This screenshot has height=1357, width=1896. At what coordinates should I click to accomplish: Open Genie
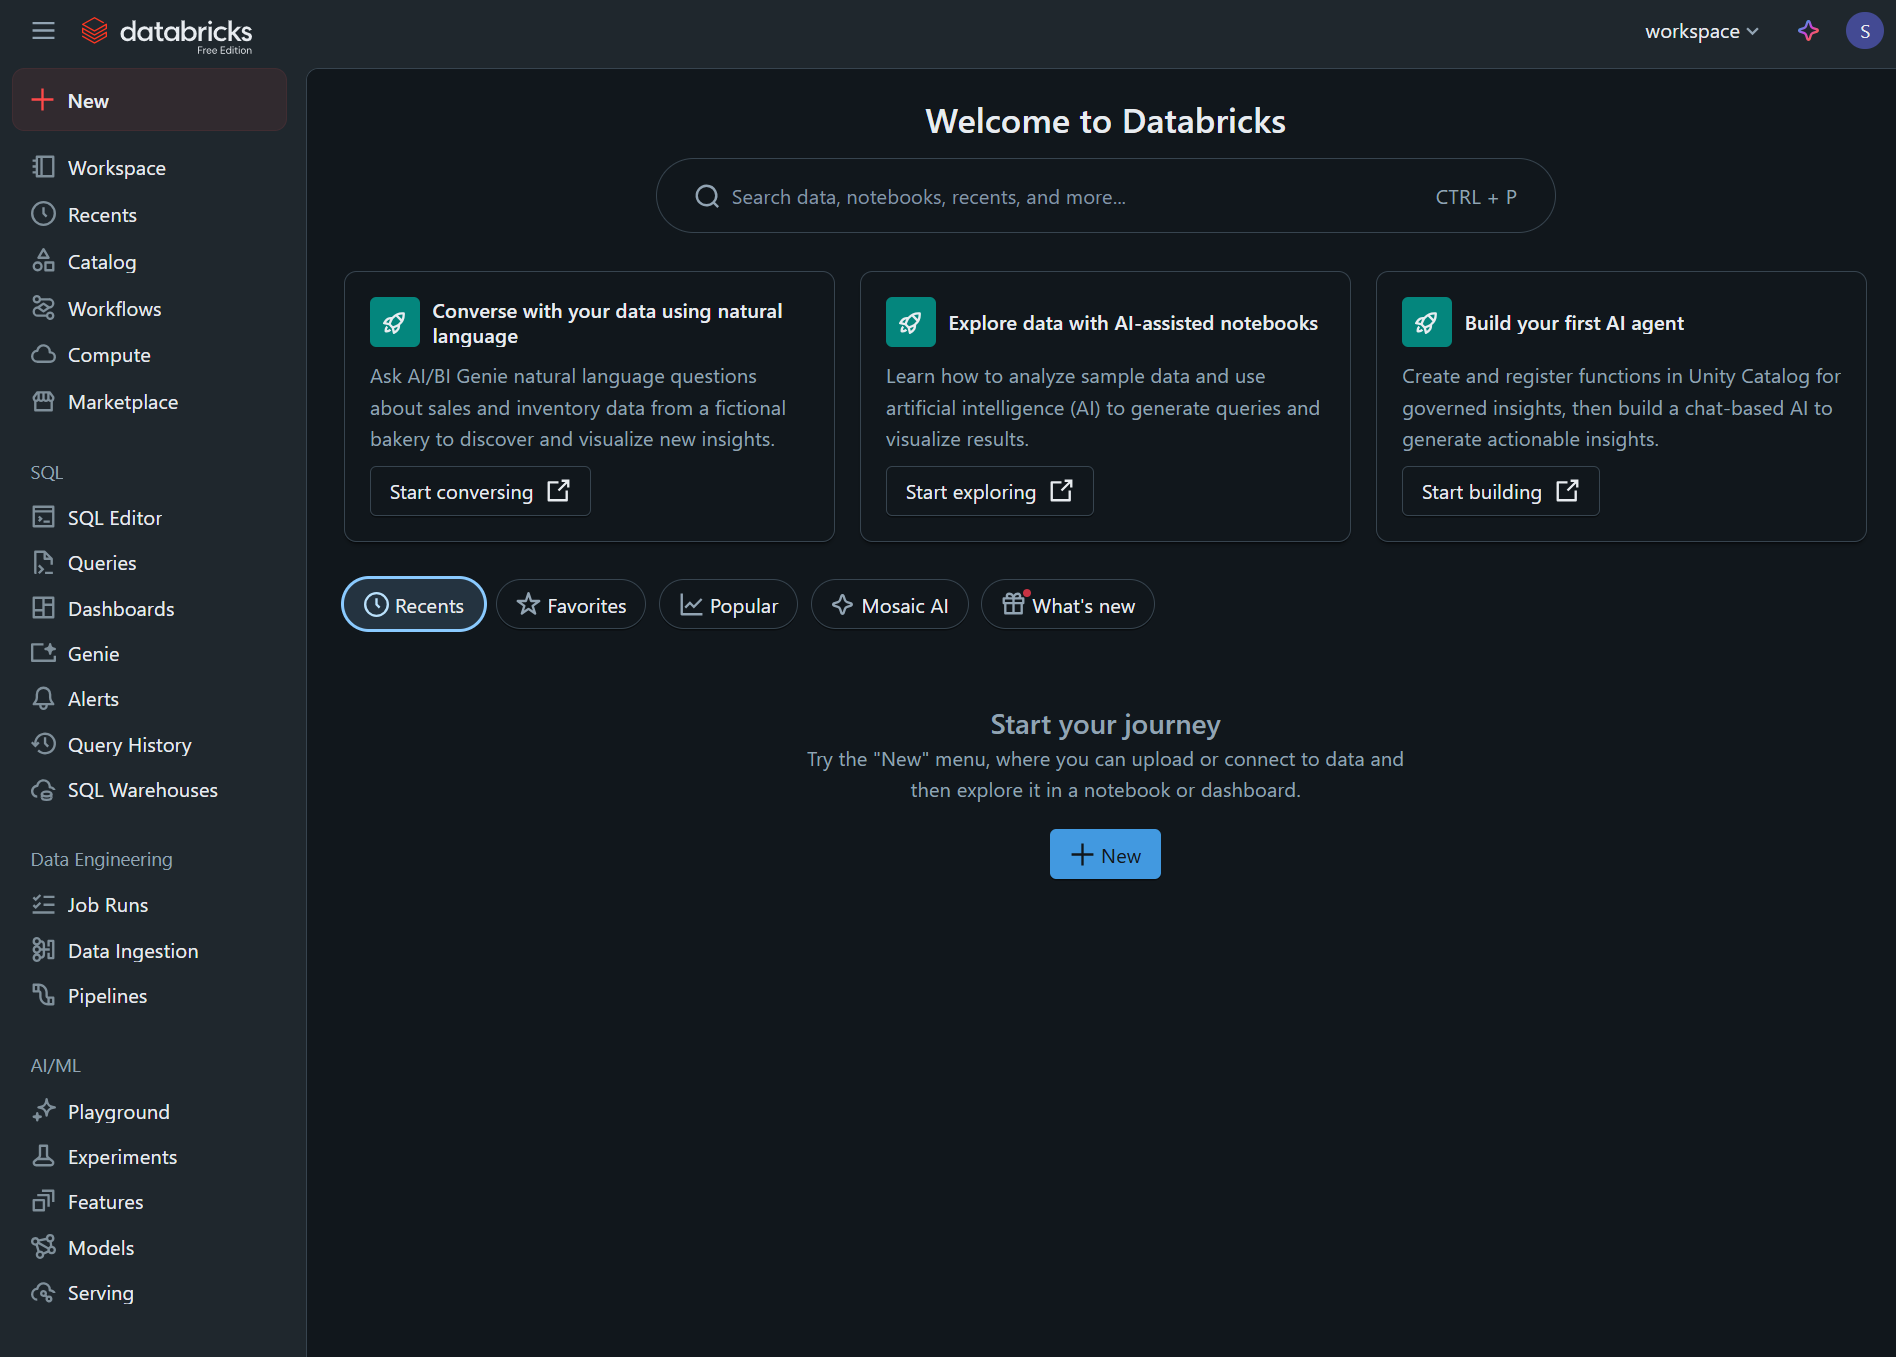click(x=150, y=654)
